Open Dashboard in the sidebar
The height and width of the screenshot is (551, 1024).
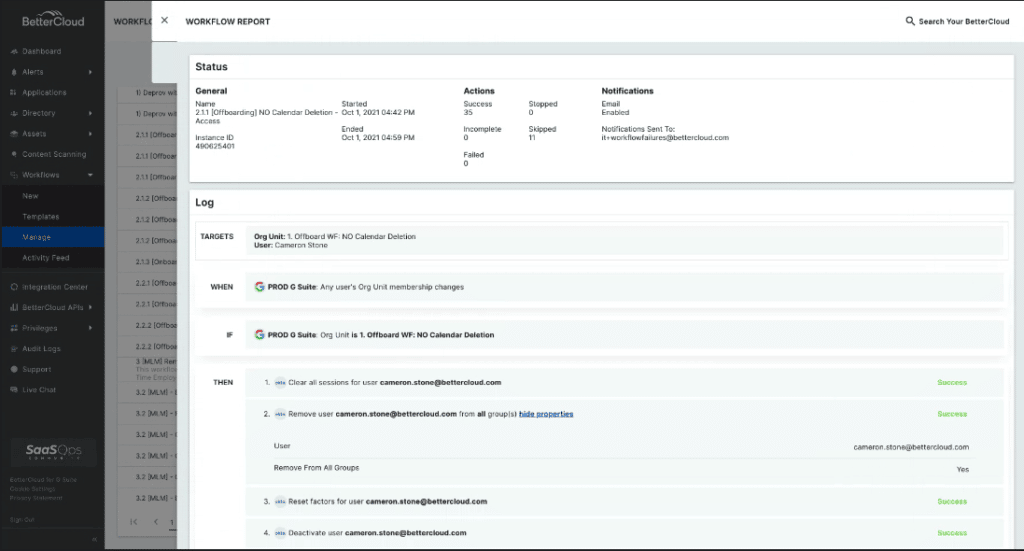[41, 51]
